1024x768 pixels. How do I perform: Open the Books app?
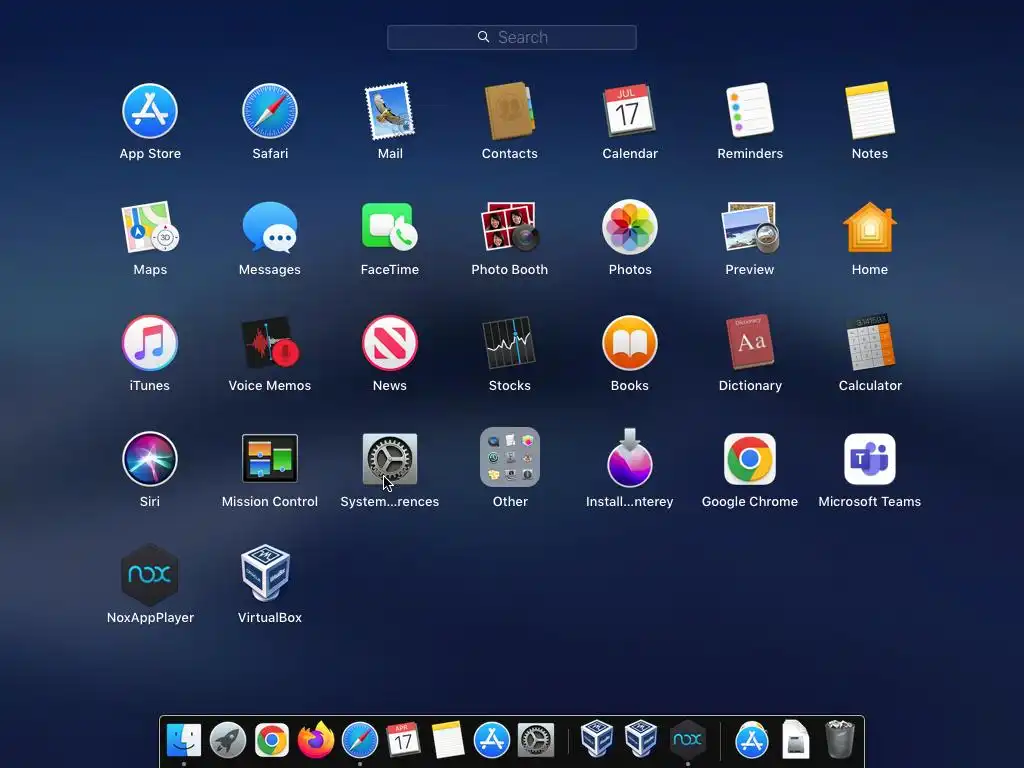pos(630,344)
